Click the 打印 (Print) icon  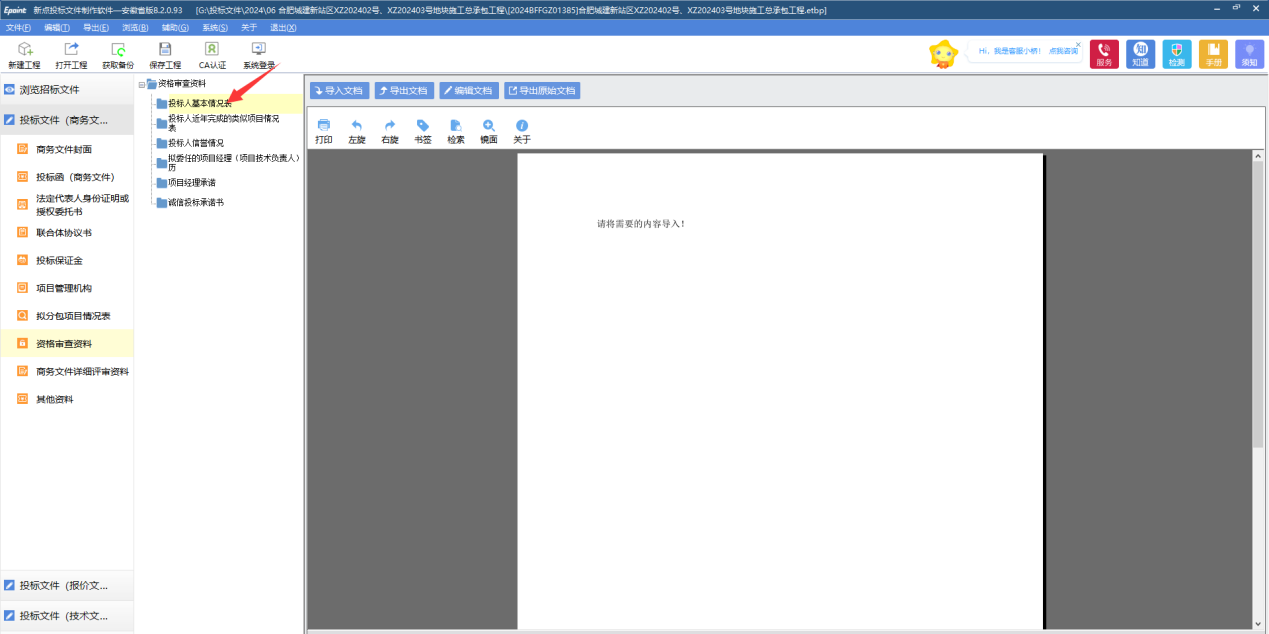323,131
